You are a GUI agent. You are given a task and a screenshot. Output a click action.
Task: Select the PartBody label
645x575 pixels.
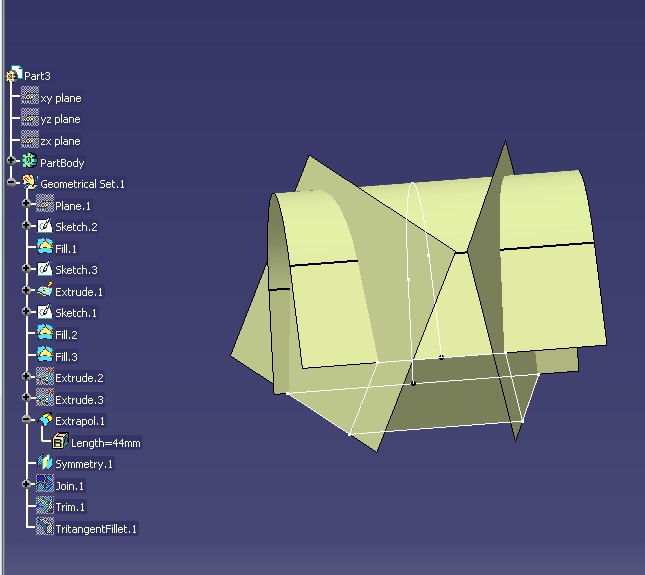point(62,163)
